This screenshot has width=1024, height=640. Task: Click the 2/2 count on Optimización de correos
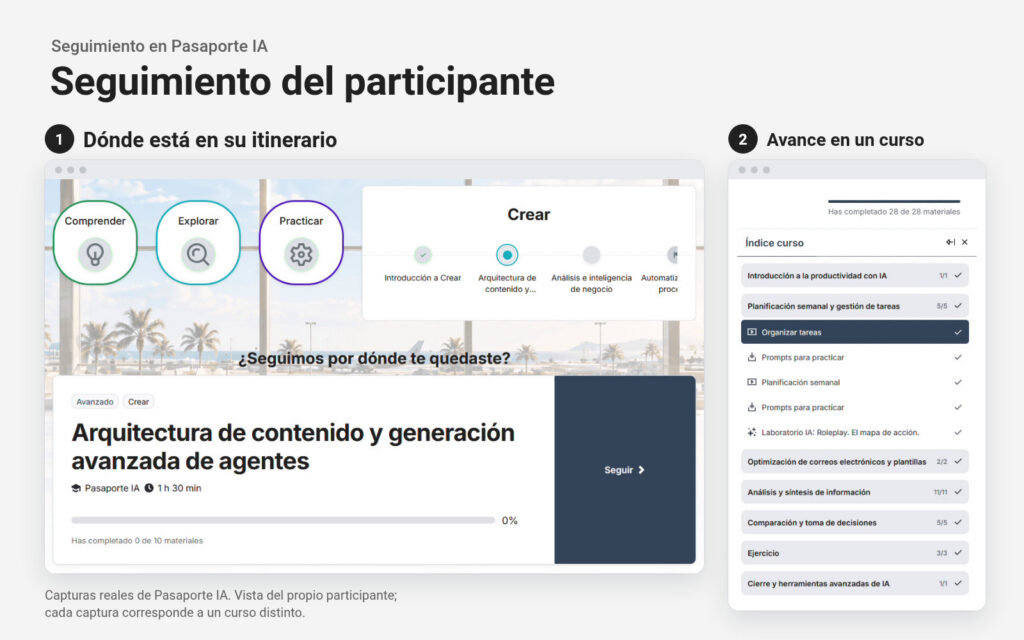(942, 462)
